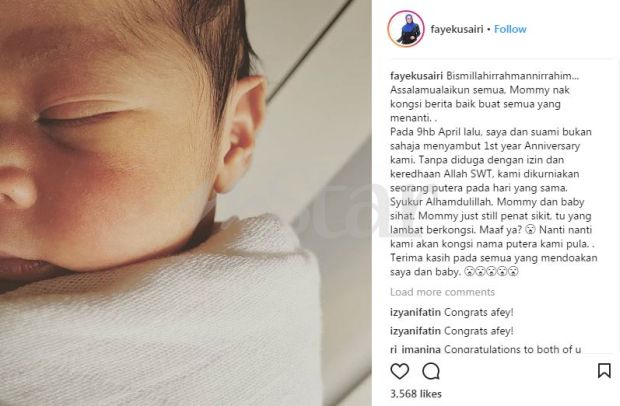Screen dimensions: 620x406
Task: Click the white swaddle blanket in photo
Action: click(x=166, y=324)
